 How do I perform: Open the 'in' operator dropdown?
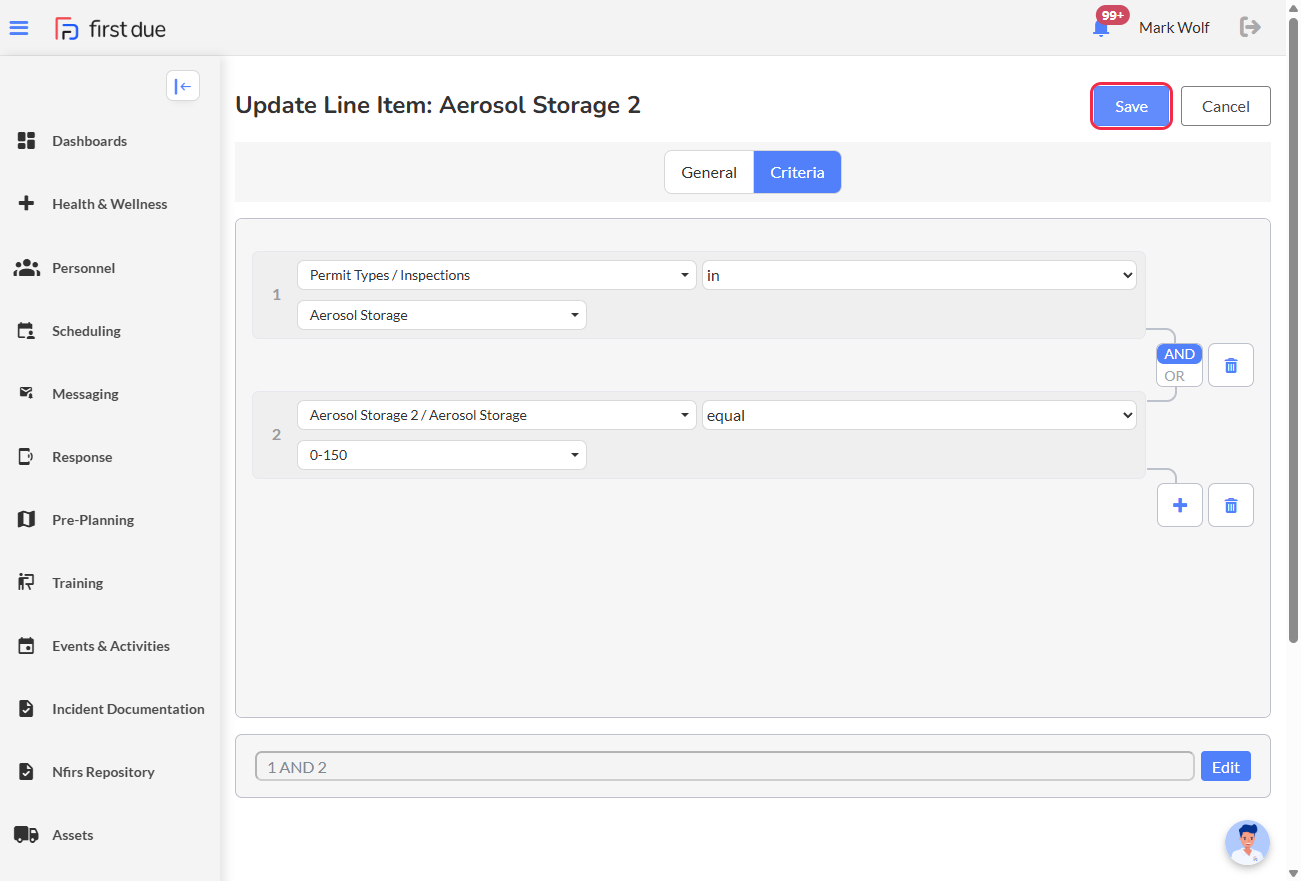919,275
